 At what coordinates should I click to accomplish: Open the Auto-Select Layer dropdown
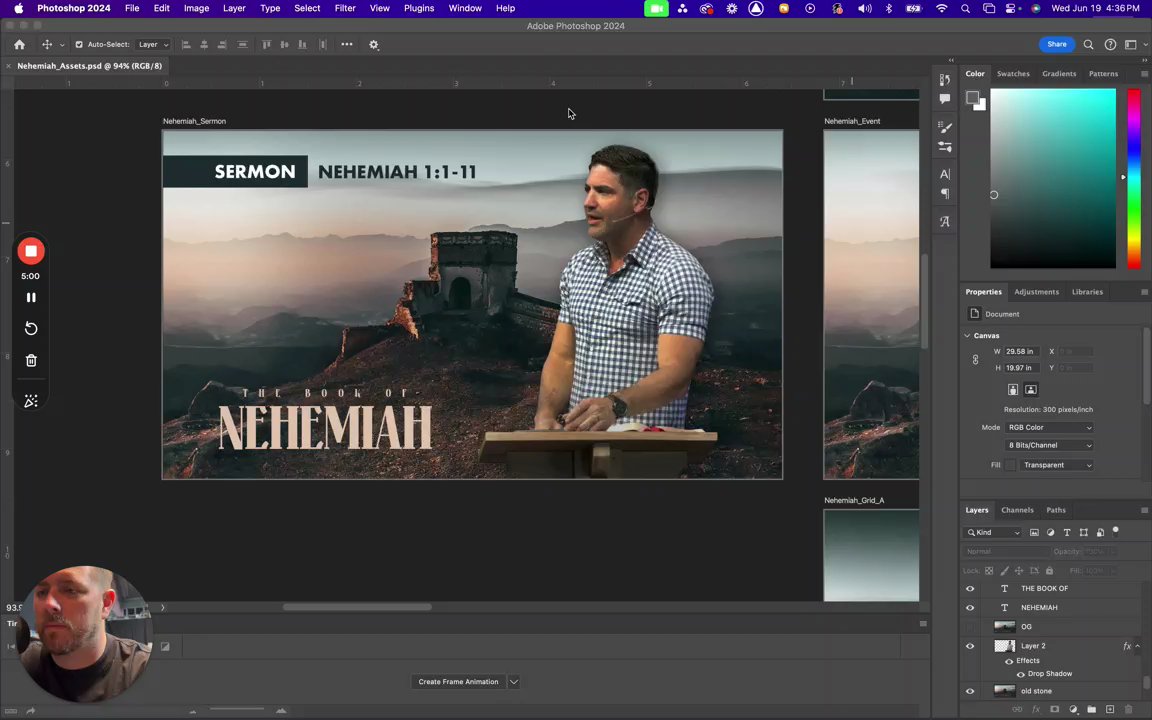[x=153, y=44]
